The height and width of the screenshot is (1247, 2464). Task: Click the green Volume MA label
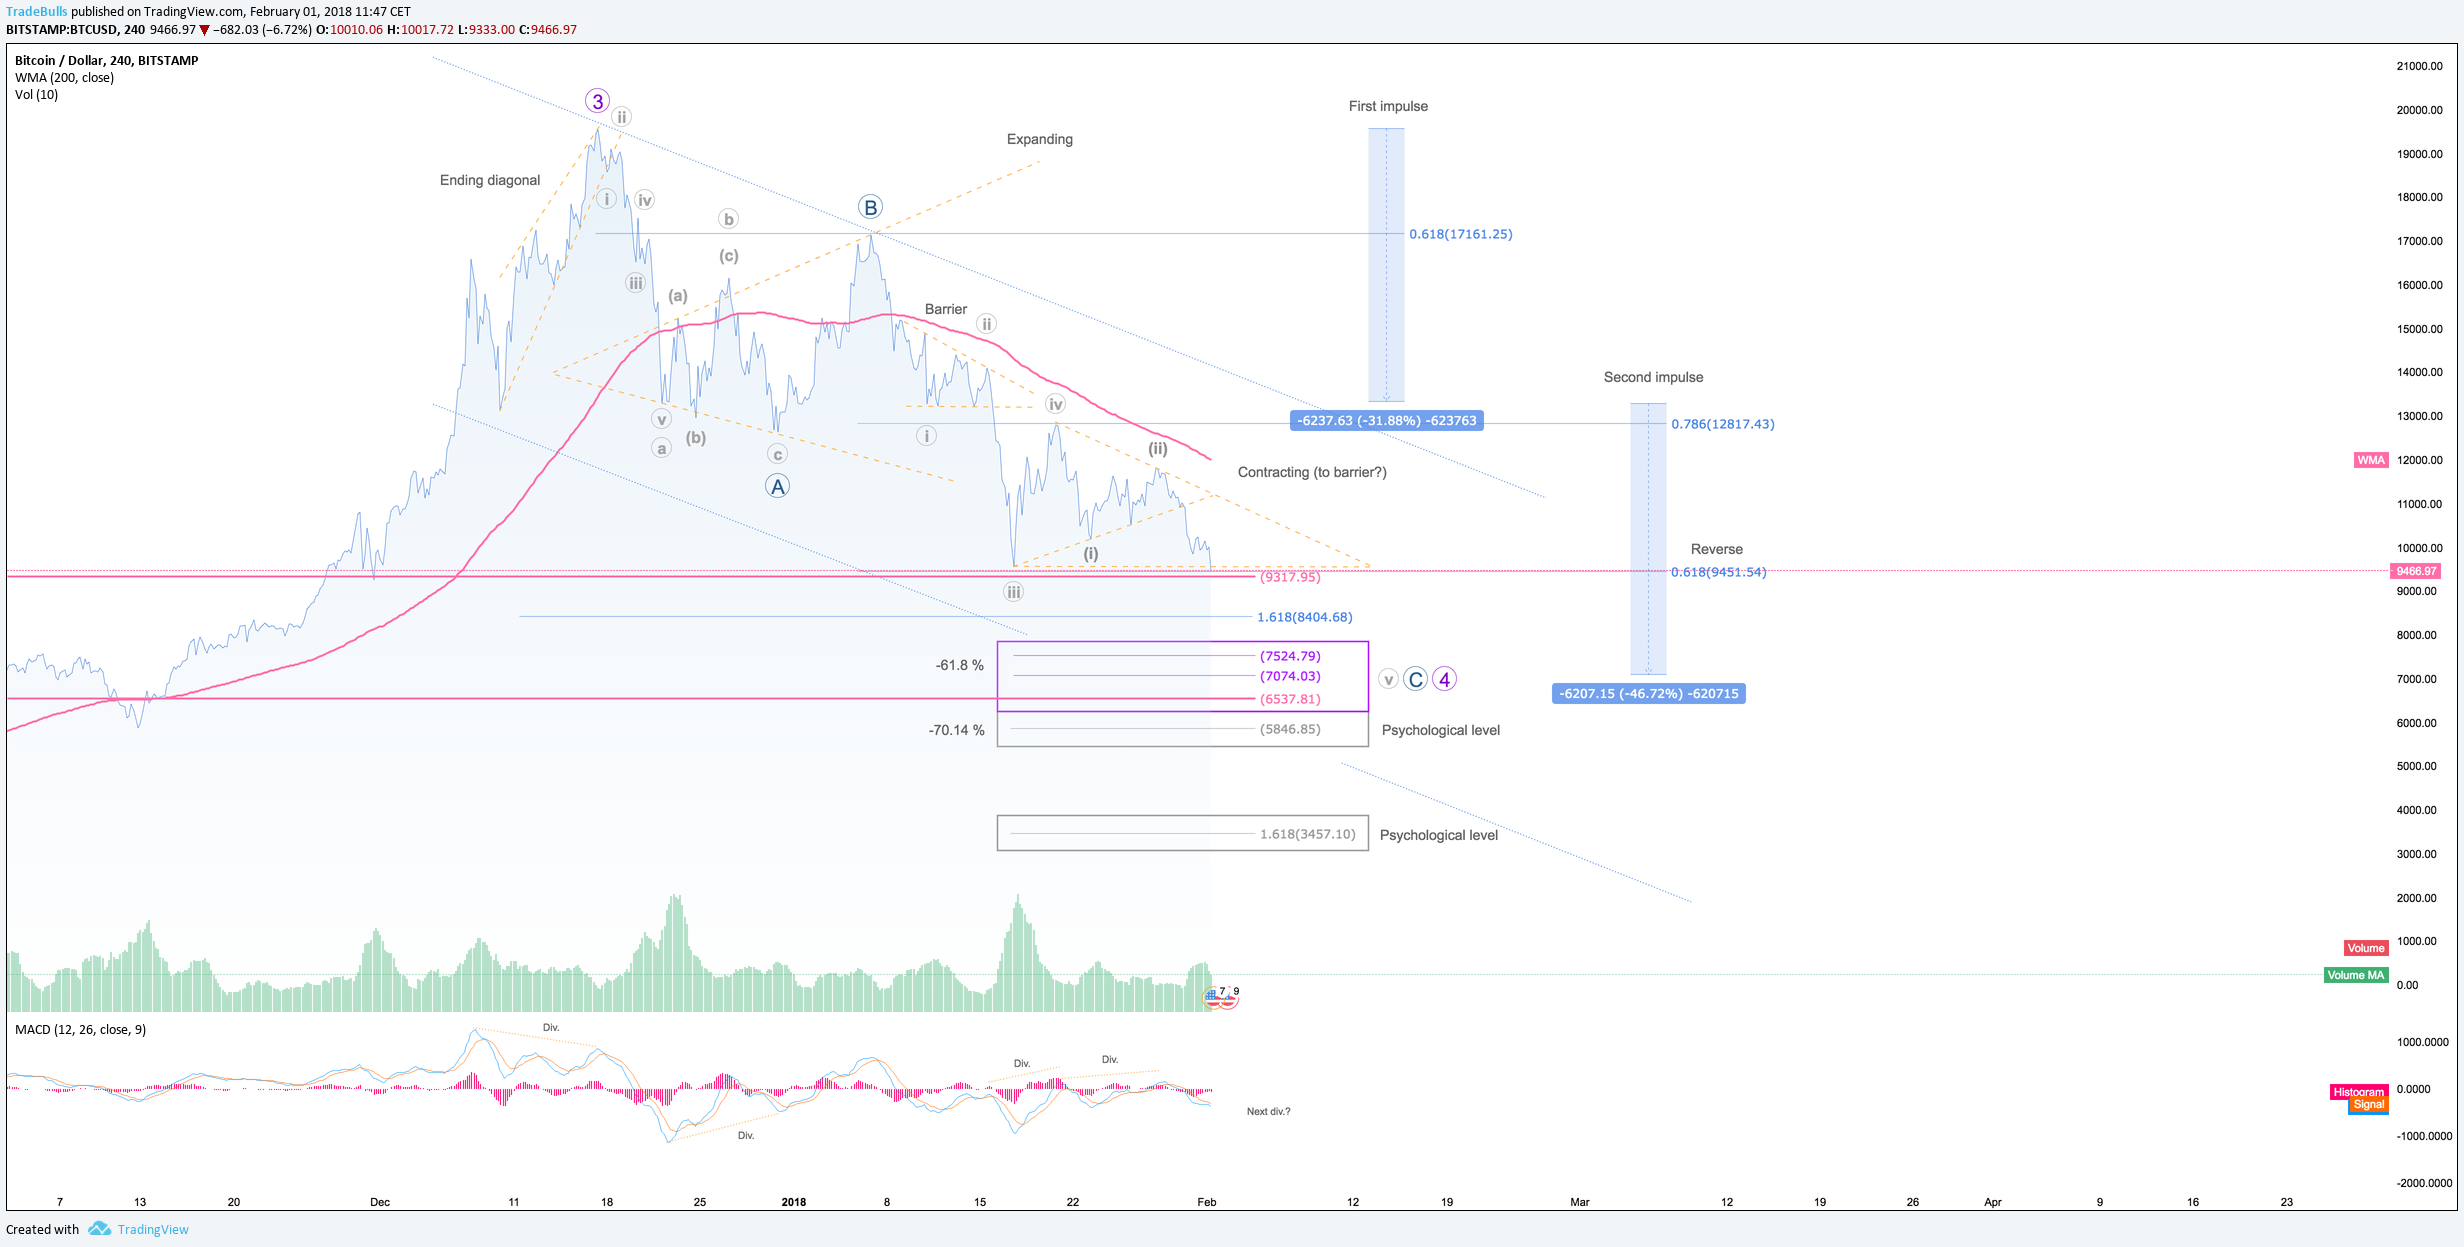coord(2356,975)
